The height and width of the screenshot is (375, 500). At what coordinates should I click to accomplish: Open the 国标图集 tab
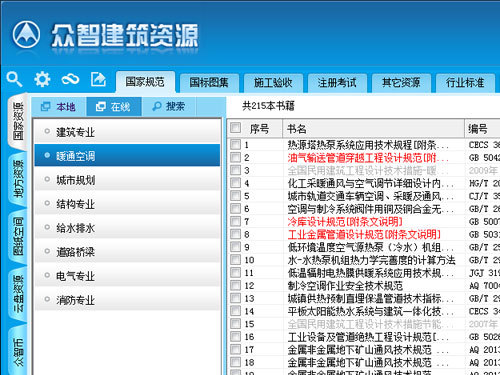point(209,83)
